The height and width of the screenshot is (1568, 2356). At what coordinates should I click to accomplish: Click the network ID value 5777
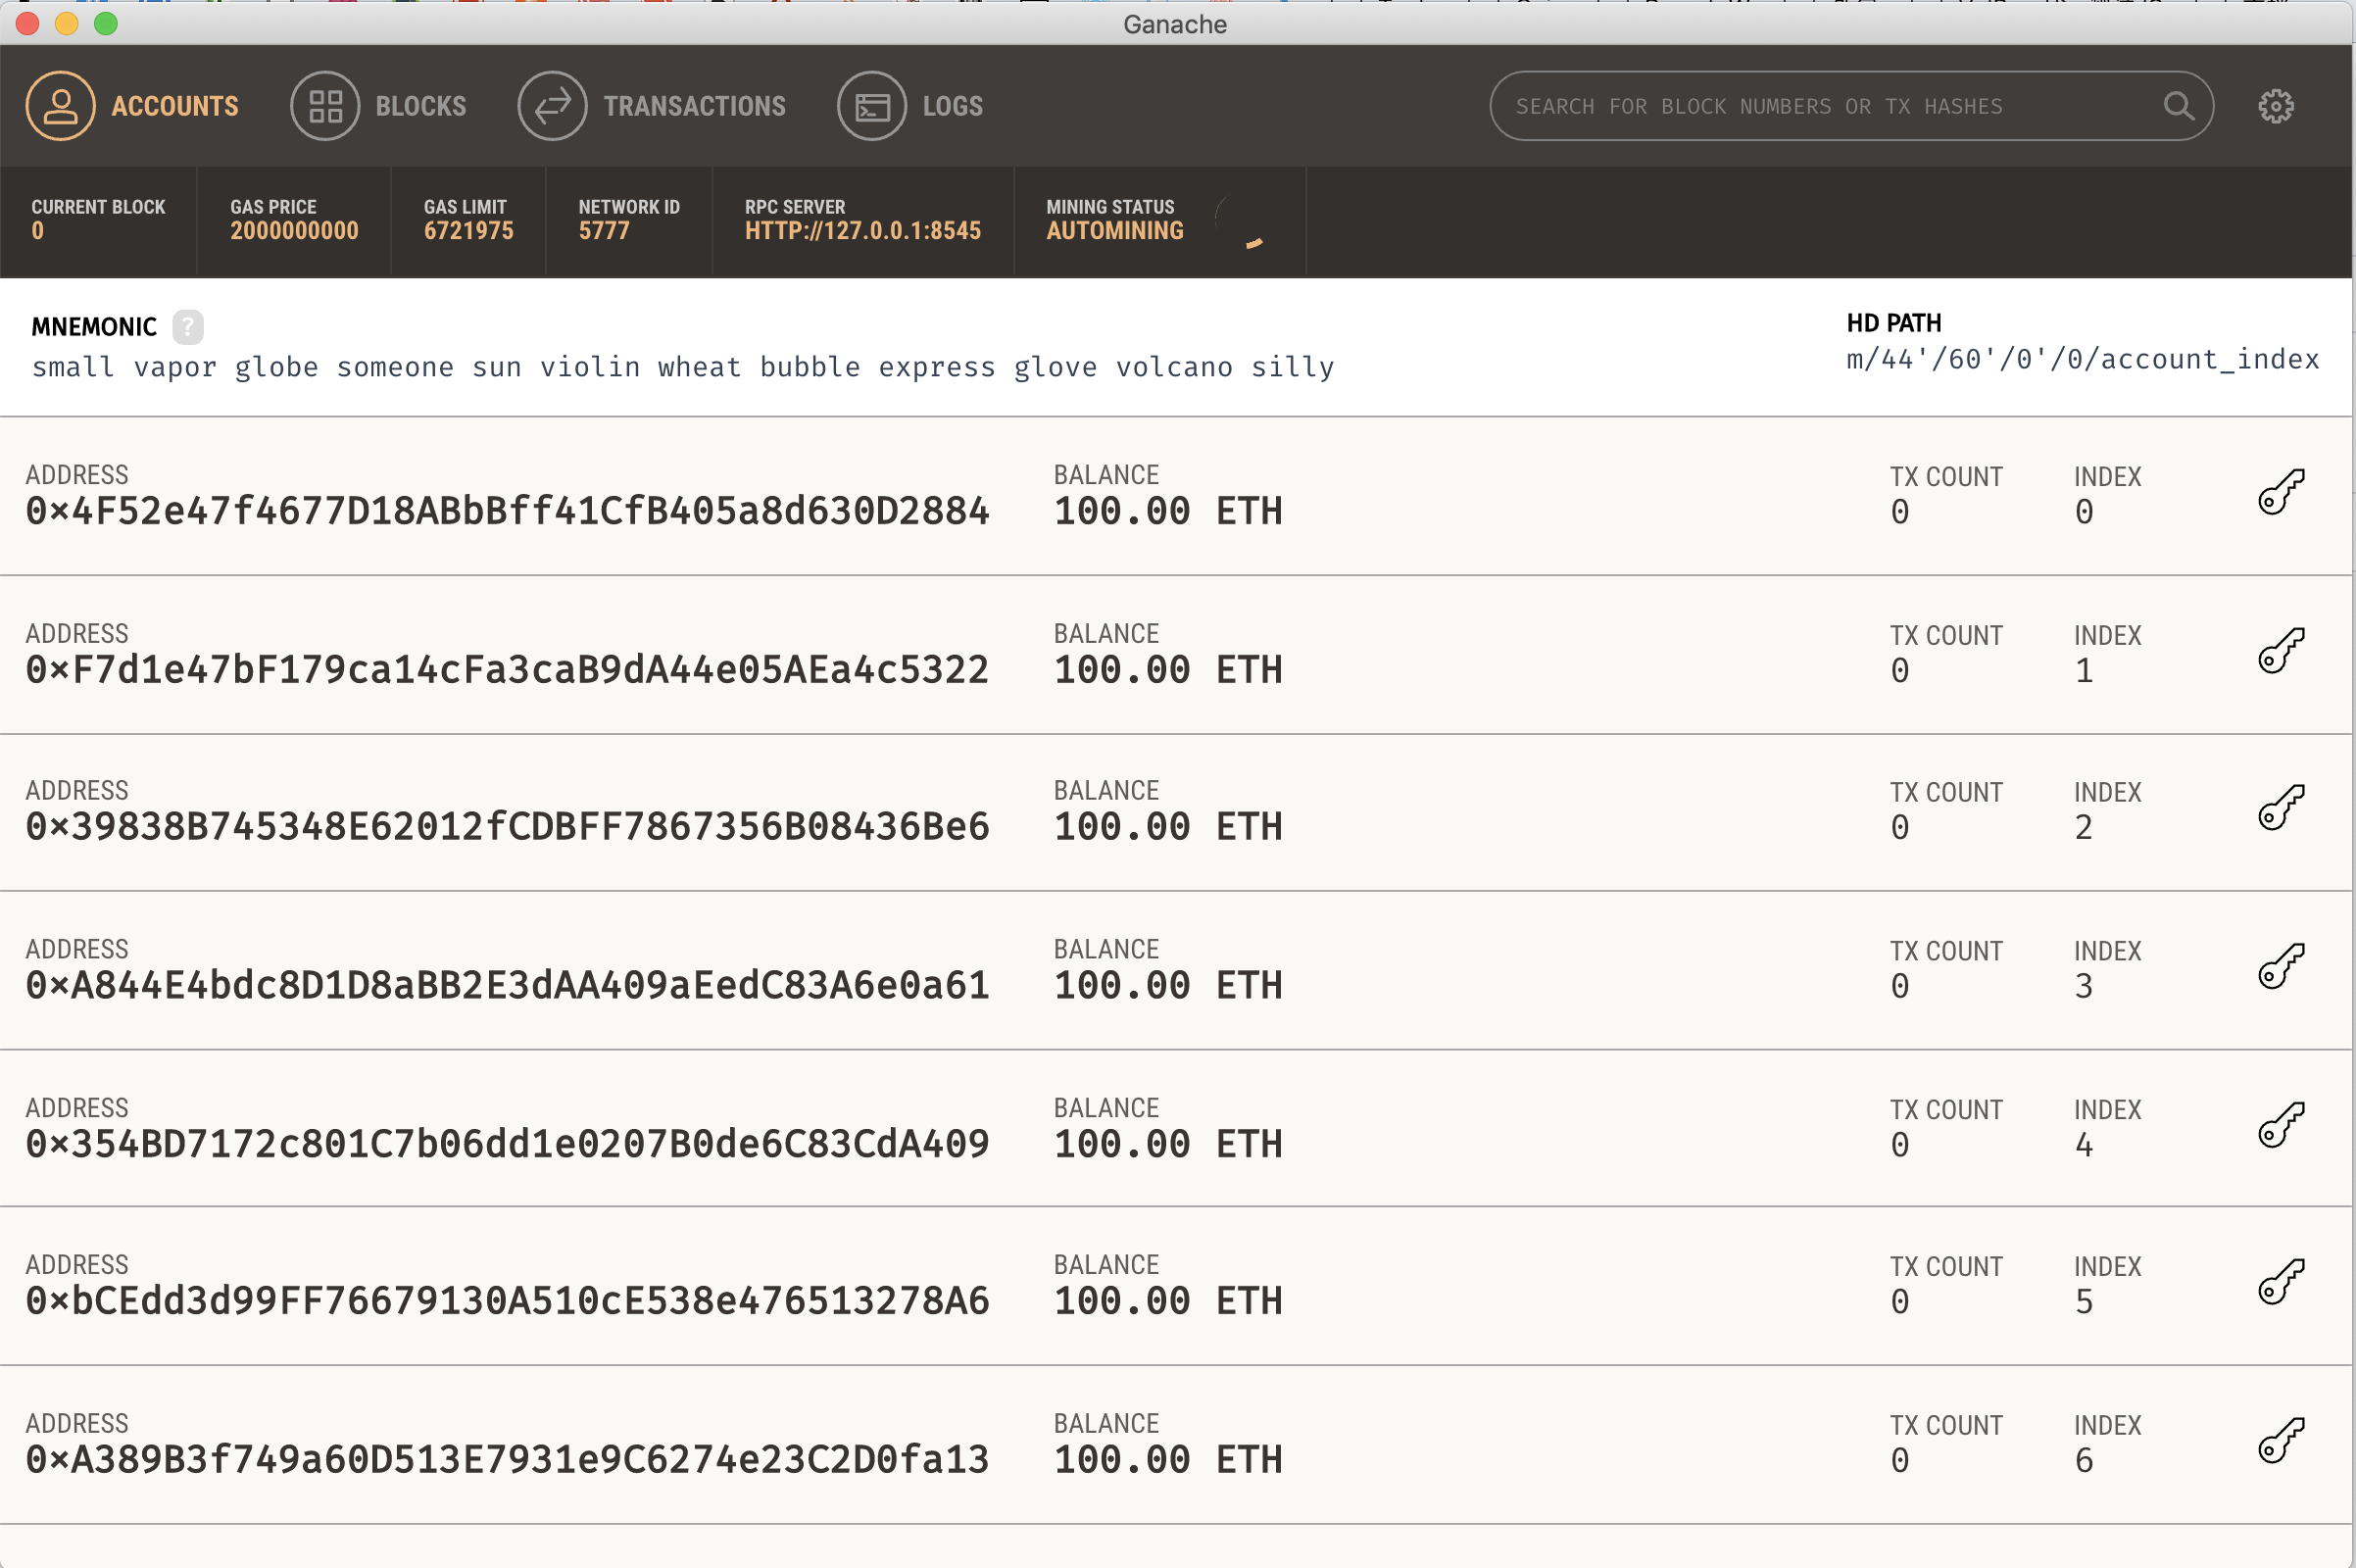click(604, 231)
